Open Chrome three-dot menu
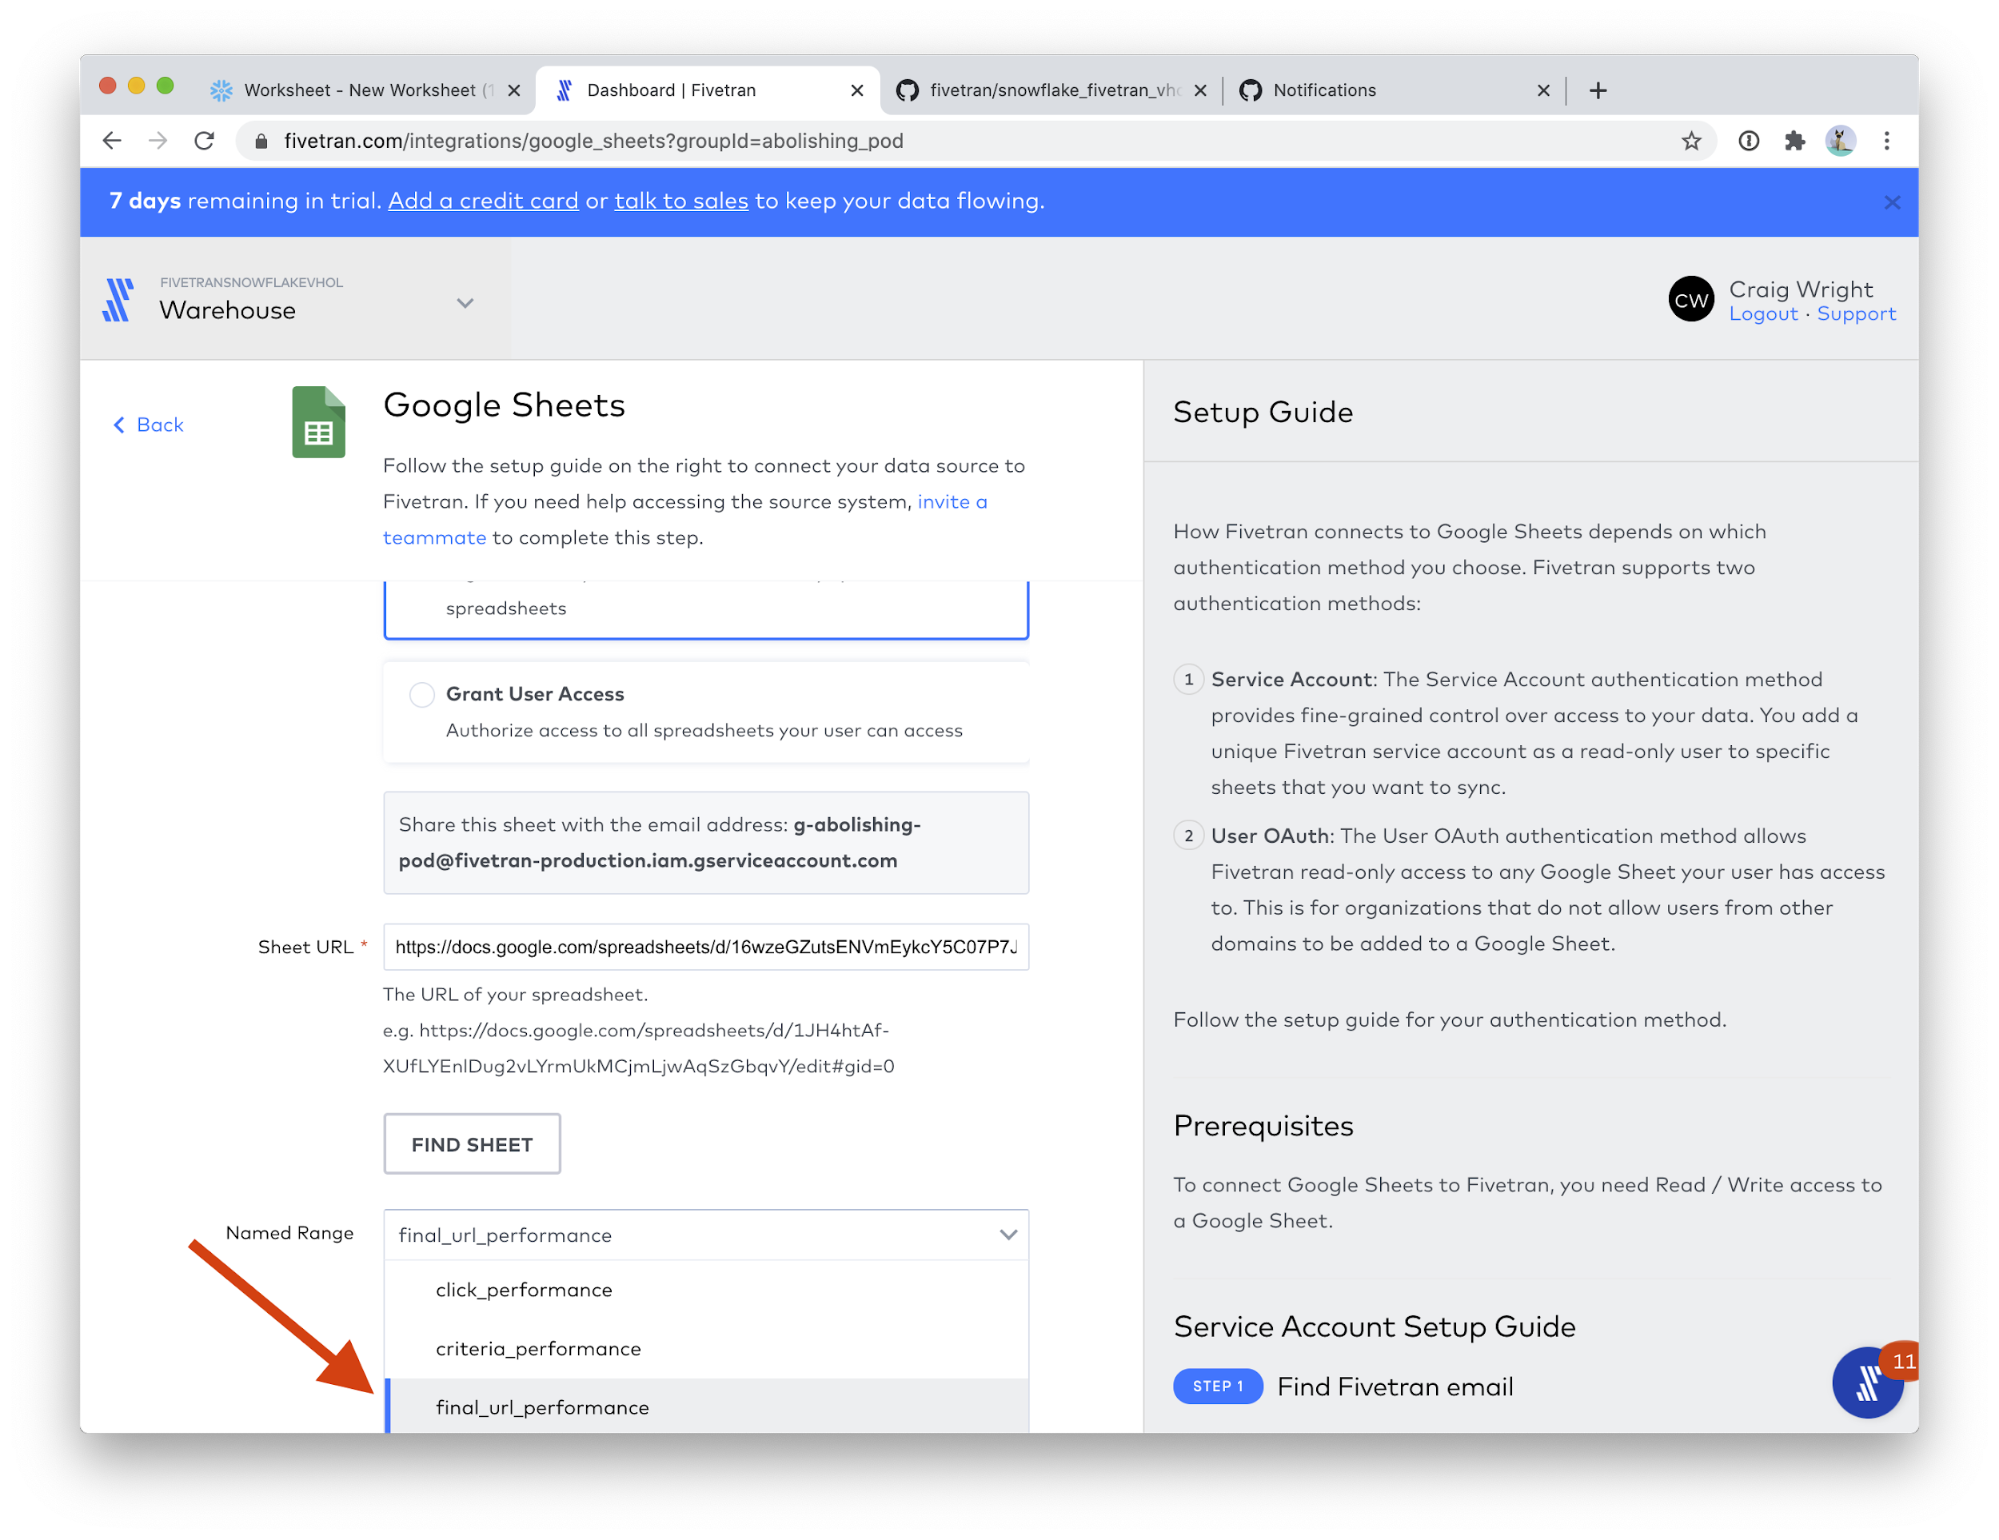The height and width of the screenshot is (1540, 1999). coord(1887,141)
